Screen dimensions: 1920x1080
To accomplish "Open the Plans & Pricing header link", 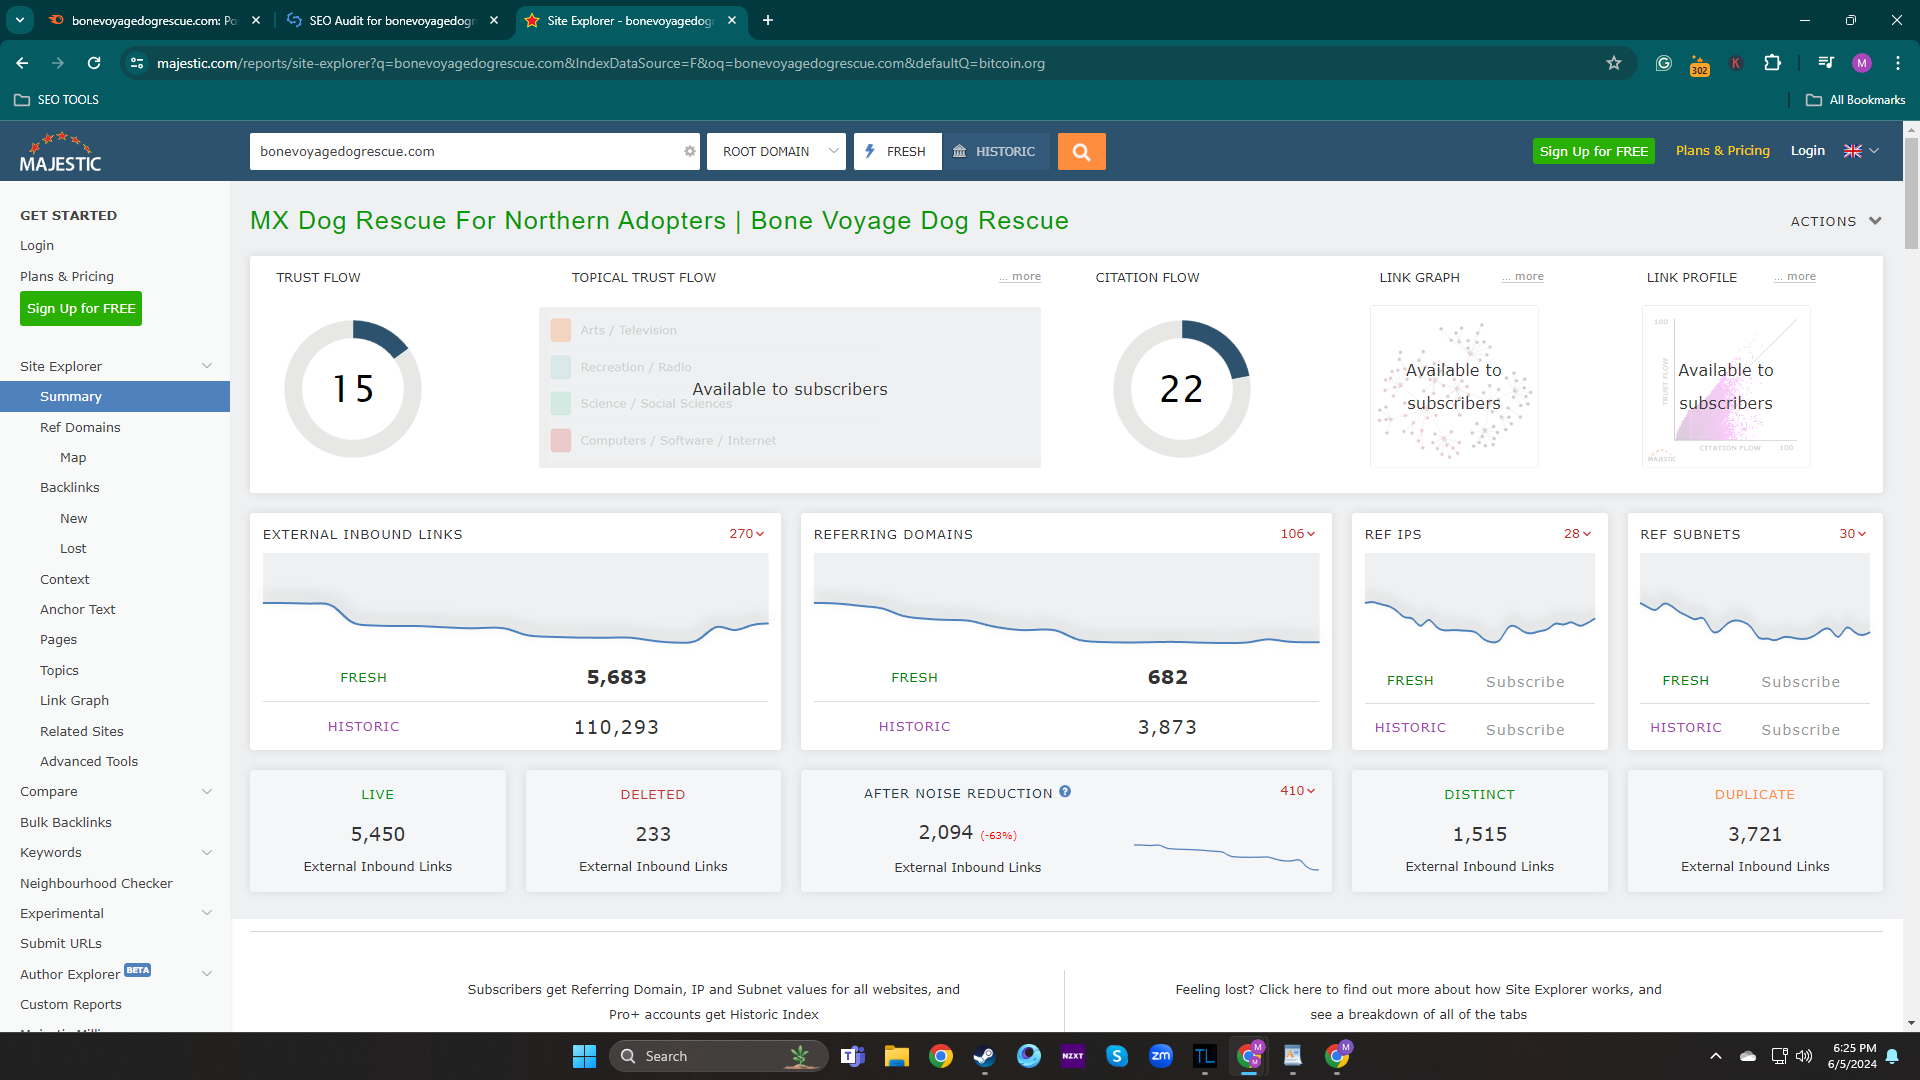I will (x=1722, y=151).
